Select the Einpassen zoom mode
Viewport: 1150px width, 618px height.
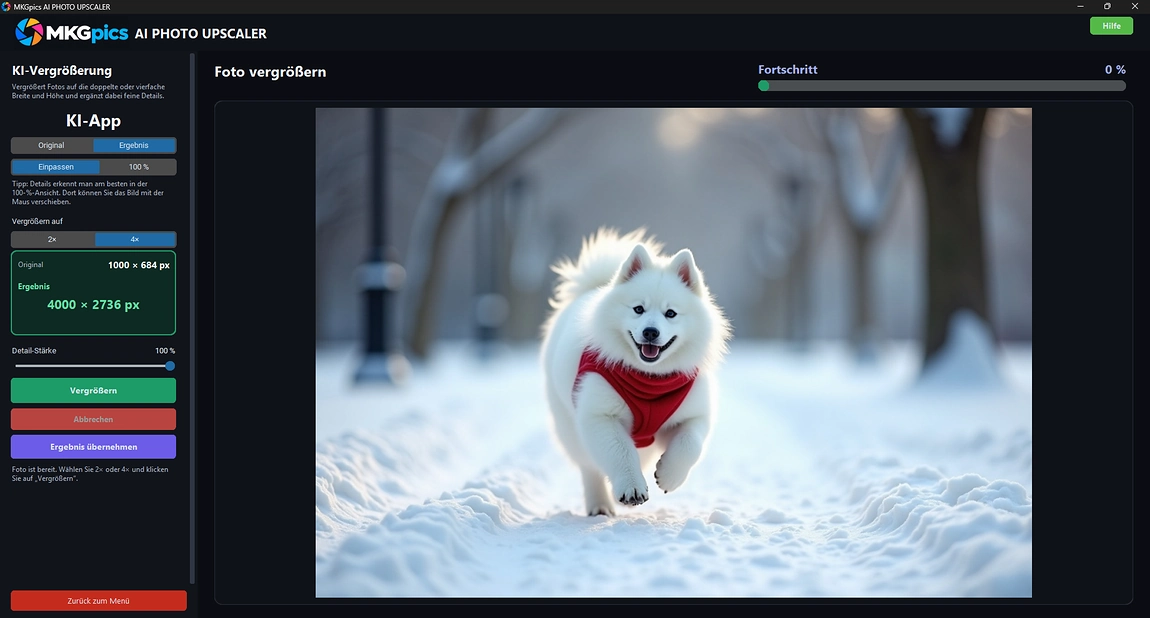56,166
